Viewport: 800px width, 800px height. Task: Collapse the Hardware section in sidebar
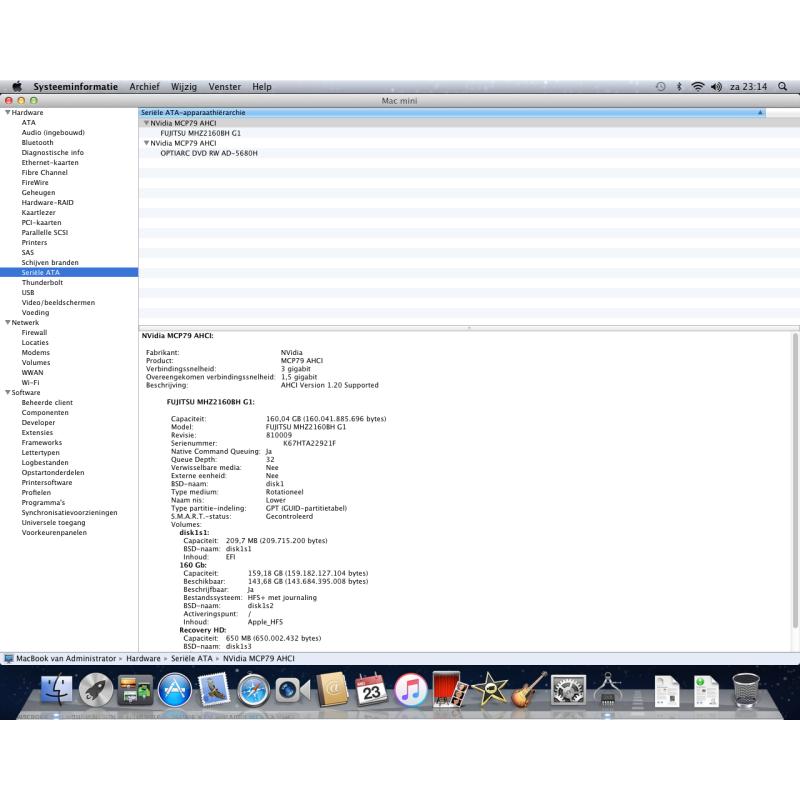pos(8,112)
